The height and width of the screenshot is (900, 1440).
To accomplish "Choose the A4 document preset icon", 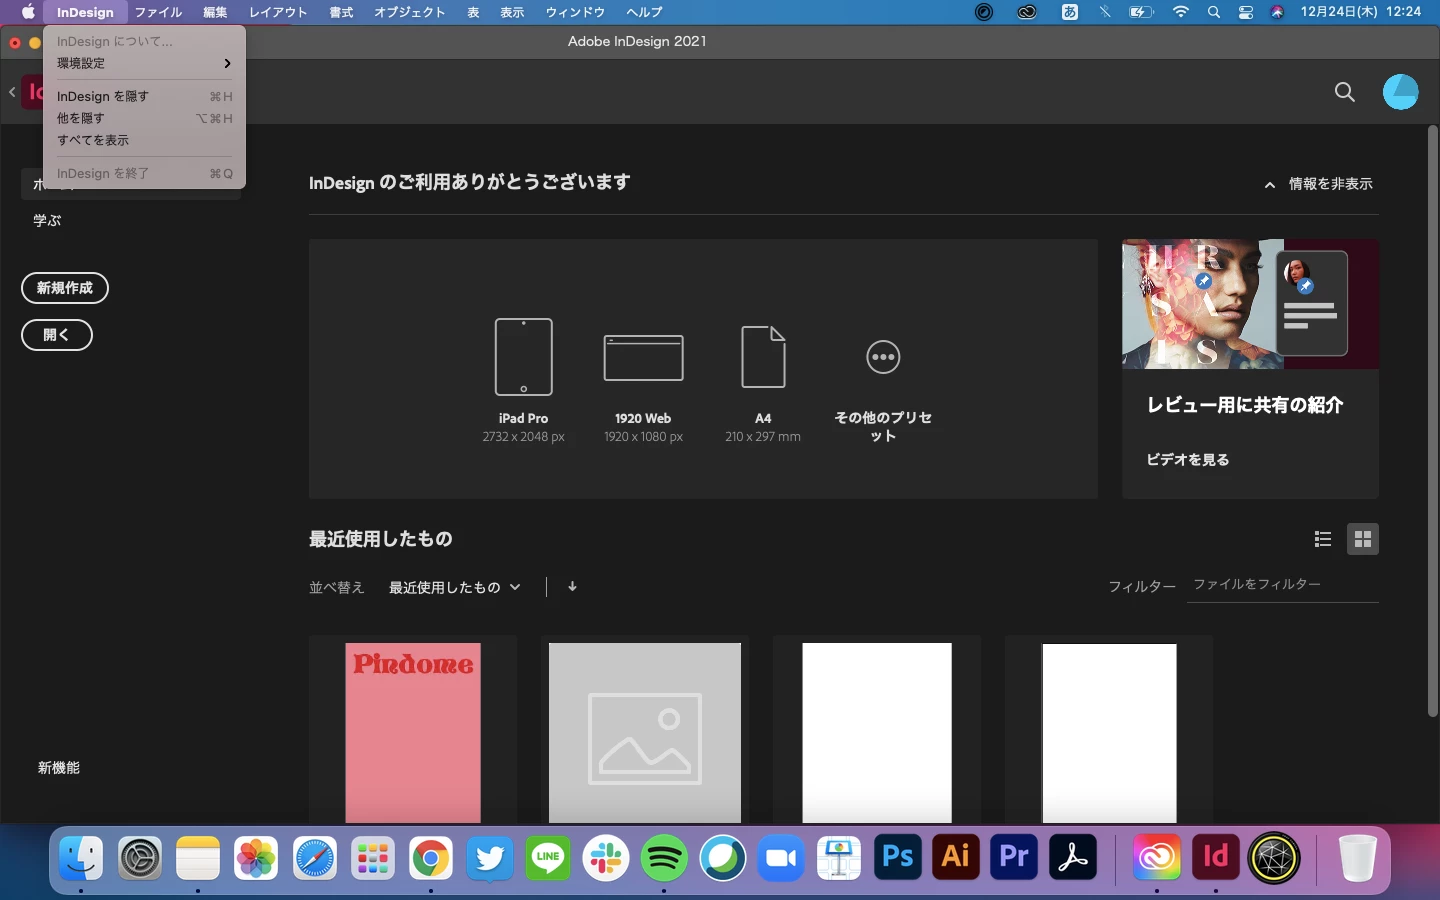I will point(763,357).
